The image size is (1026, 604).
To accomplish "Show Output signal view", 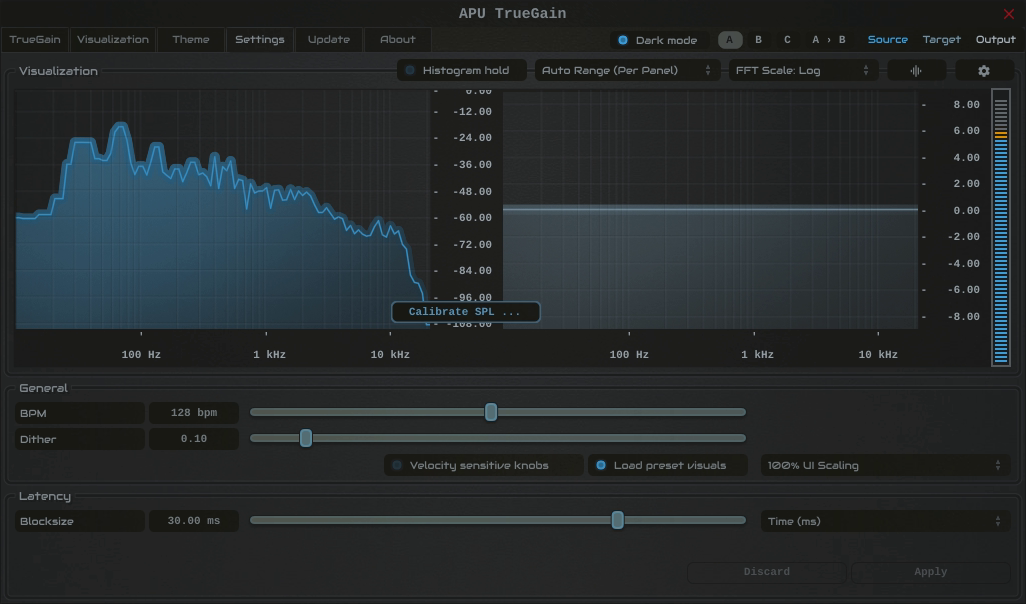I will [995, 40].
